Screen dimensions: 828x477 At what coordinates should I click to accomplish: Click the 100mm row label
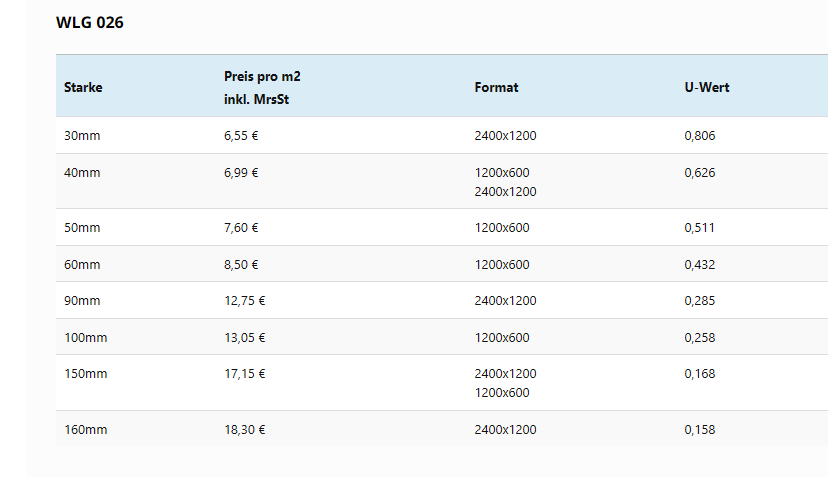click(85, 338)
